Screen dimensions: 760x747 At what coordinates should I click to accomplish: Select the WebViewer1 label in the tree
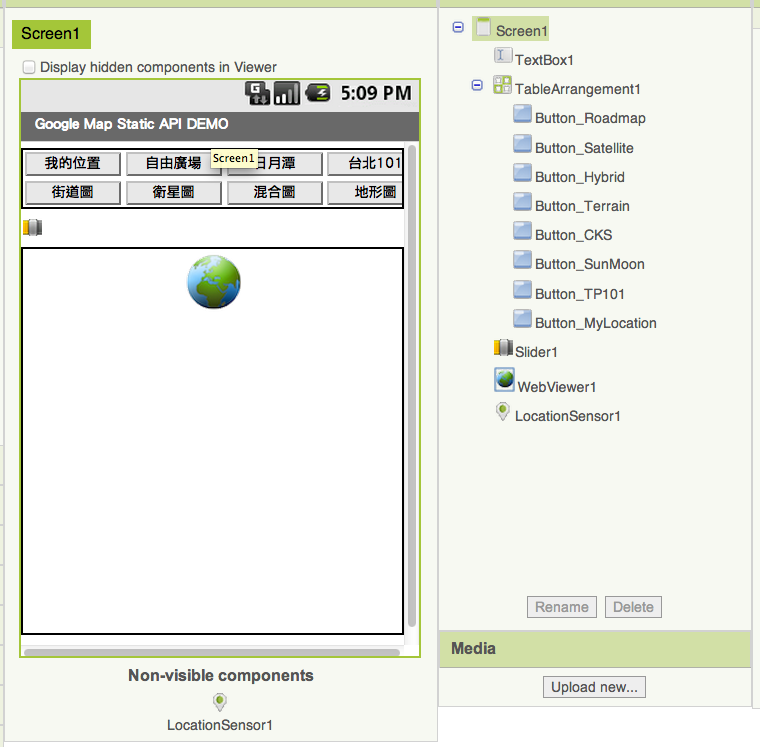(x=556, y=387)
